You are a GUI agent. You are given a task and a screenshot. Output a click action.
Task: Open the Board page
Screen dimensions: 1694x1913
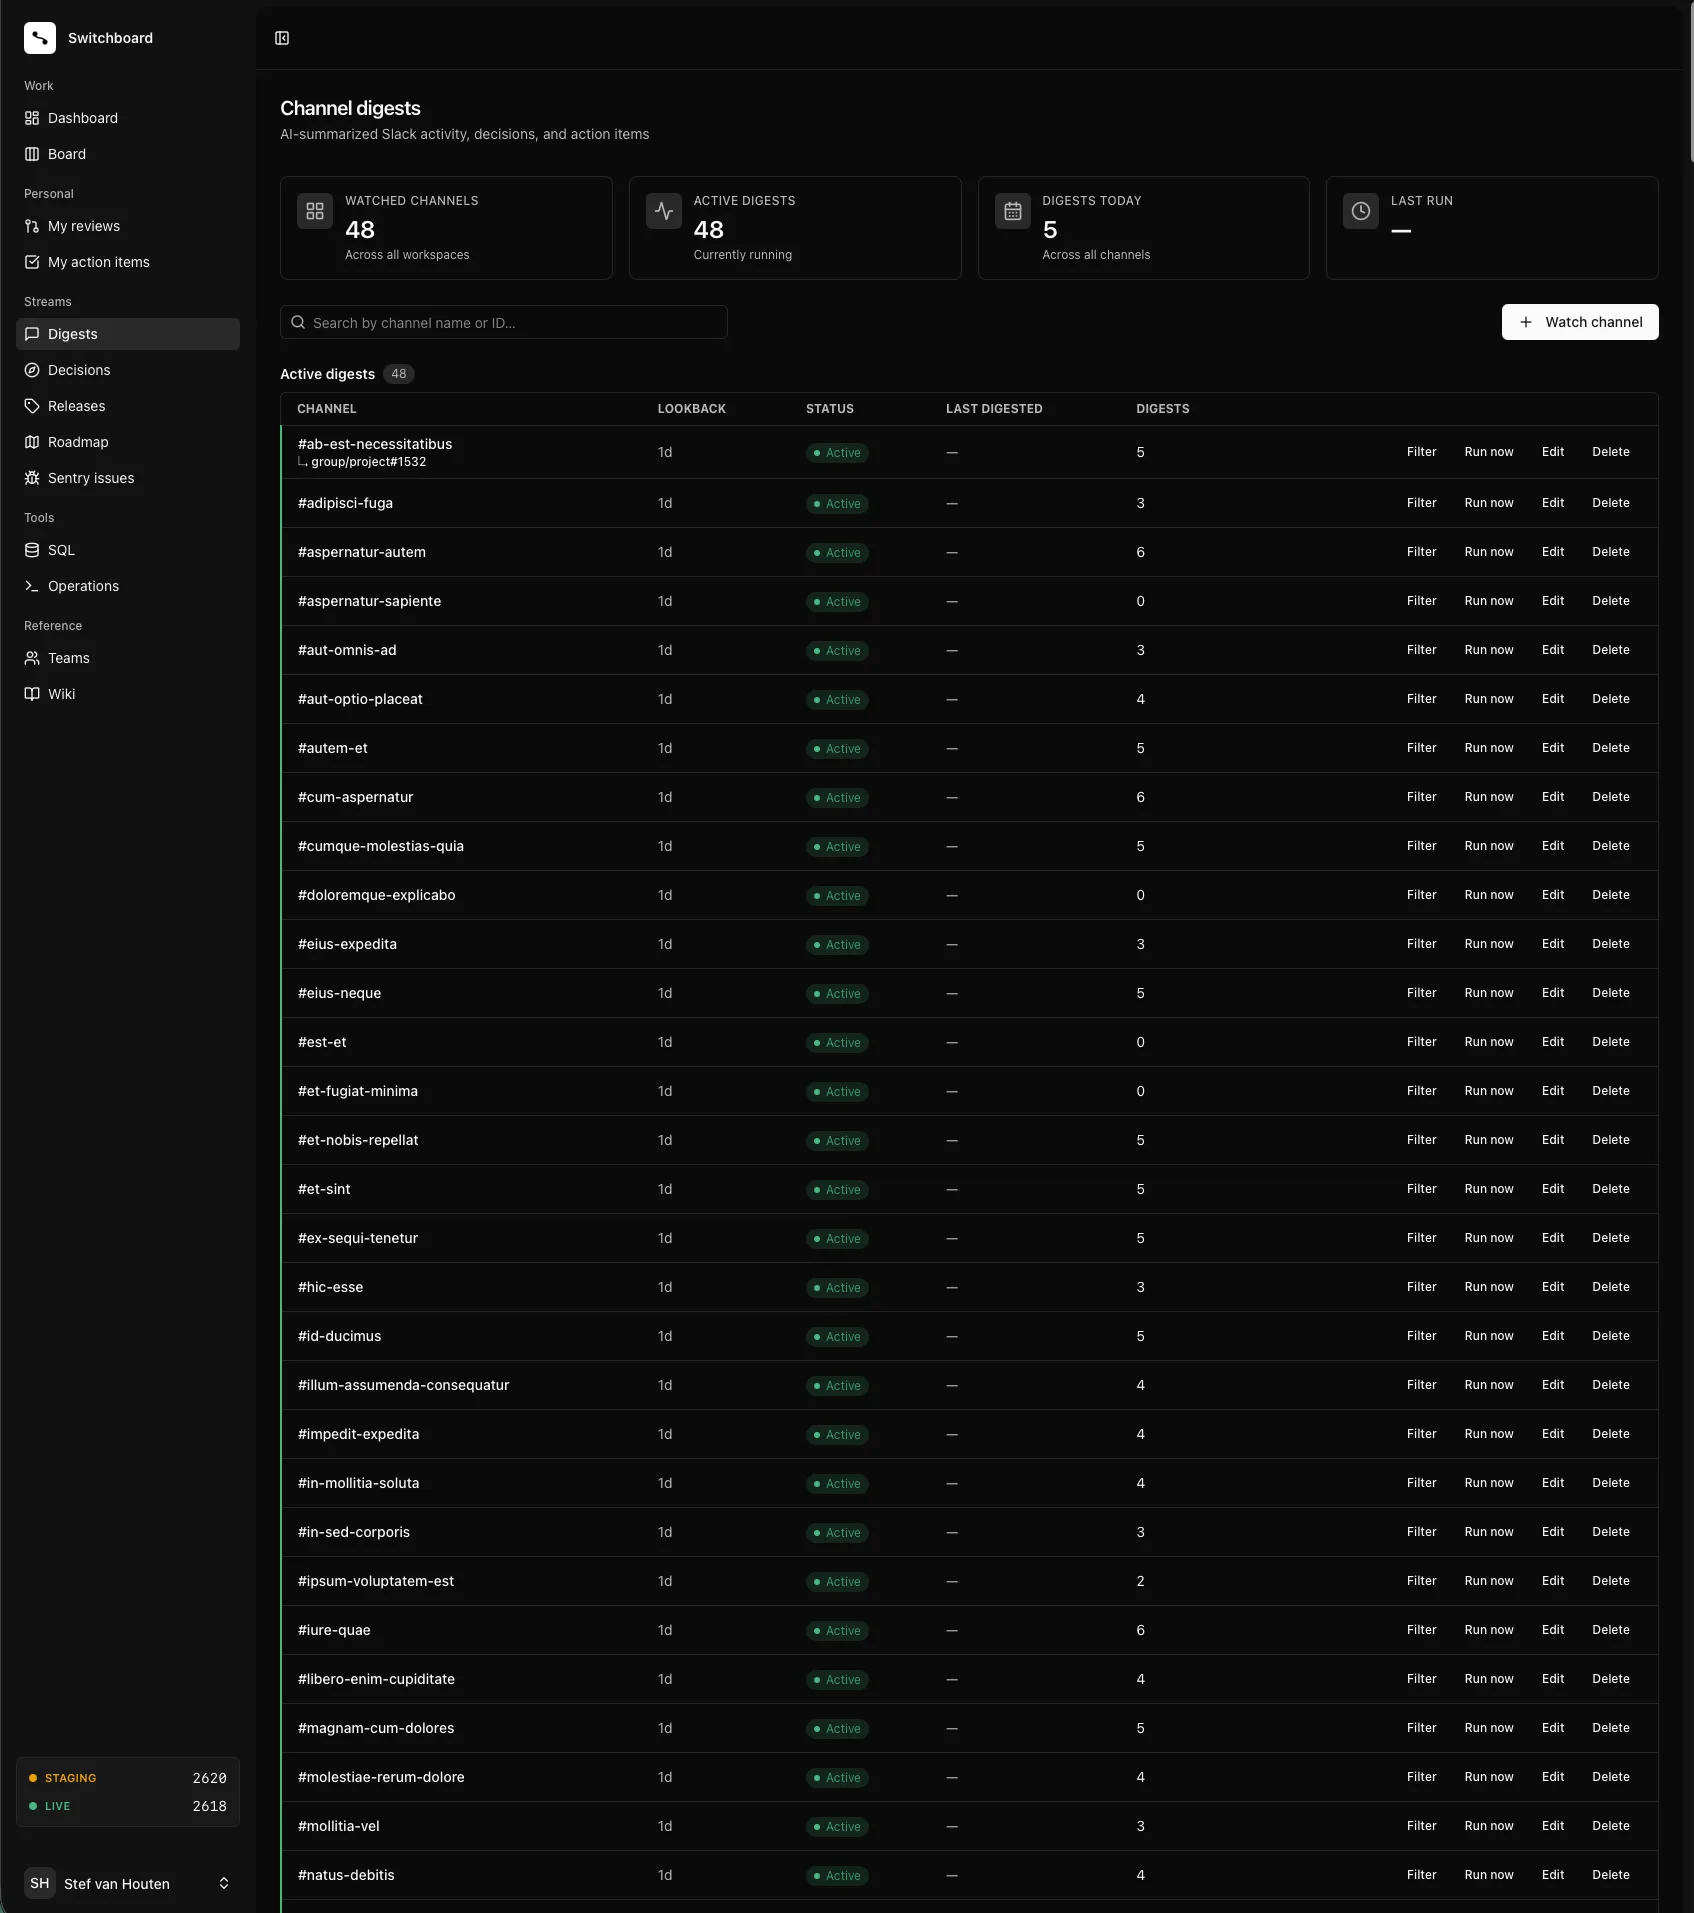[x=128, y=154]
